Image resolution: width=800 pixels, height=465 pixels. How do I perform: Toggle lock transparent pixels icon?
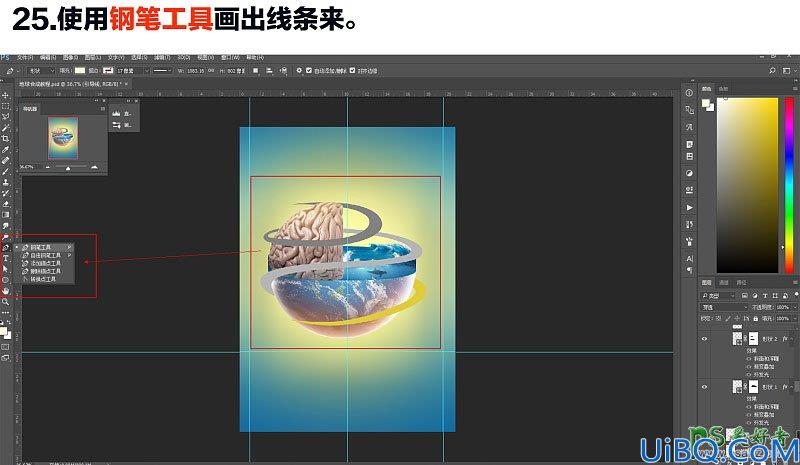coord(718,318)
